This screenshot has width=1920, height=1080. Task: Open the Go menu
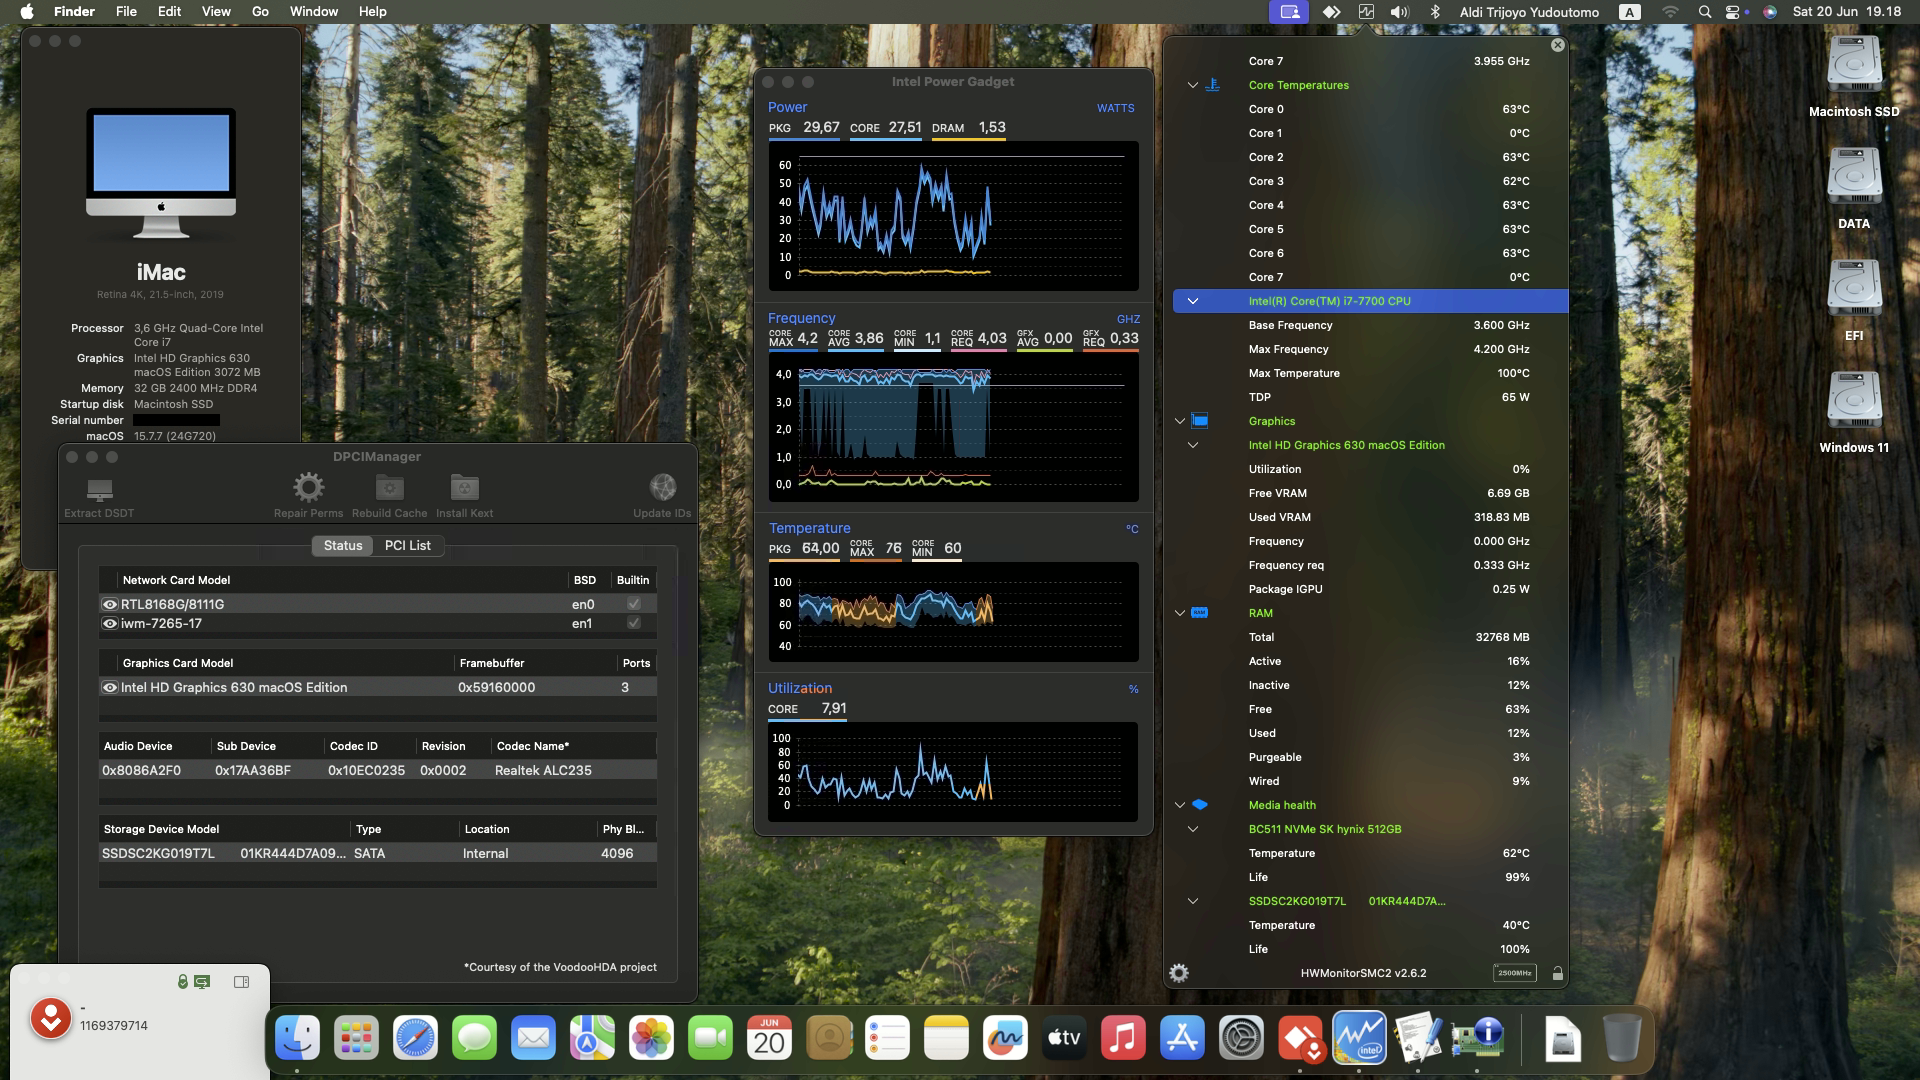tap(260, 12)
